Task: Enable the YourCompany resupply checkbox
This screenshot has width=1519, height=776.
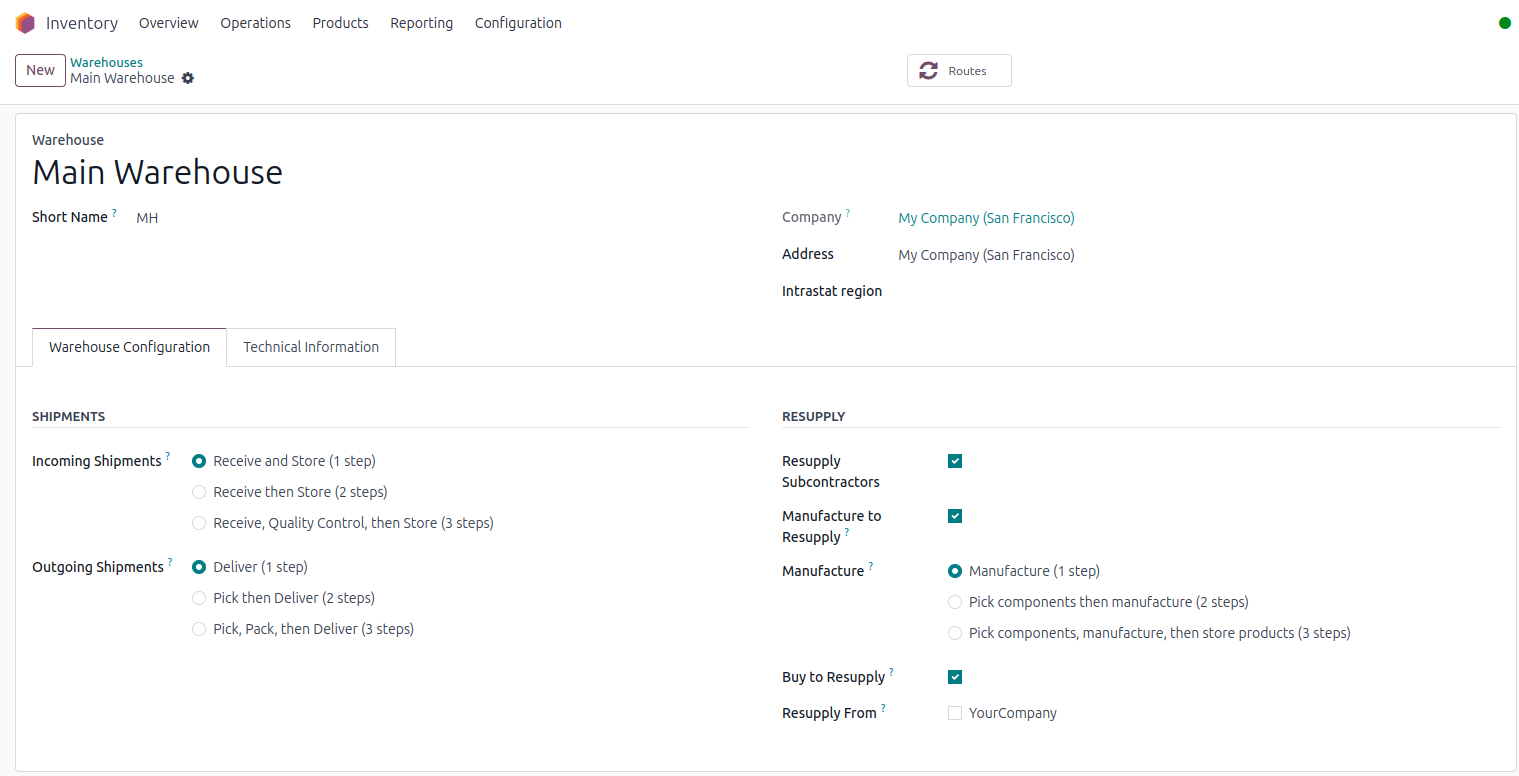Action: coord(954,712)
